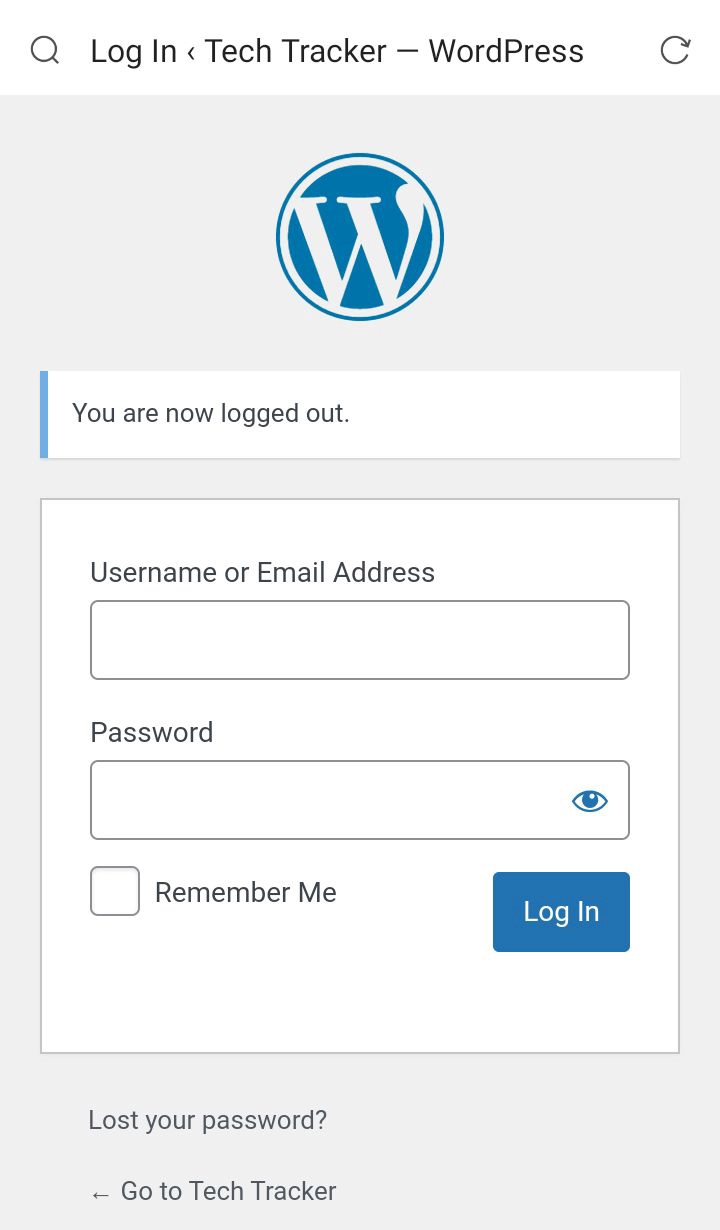Select the "Tech Tracker" text in the page title
Viewport: 720px width, 1230px height.
pos(296,51)
